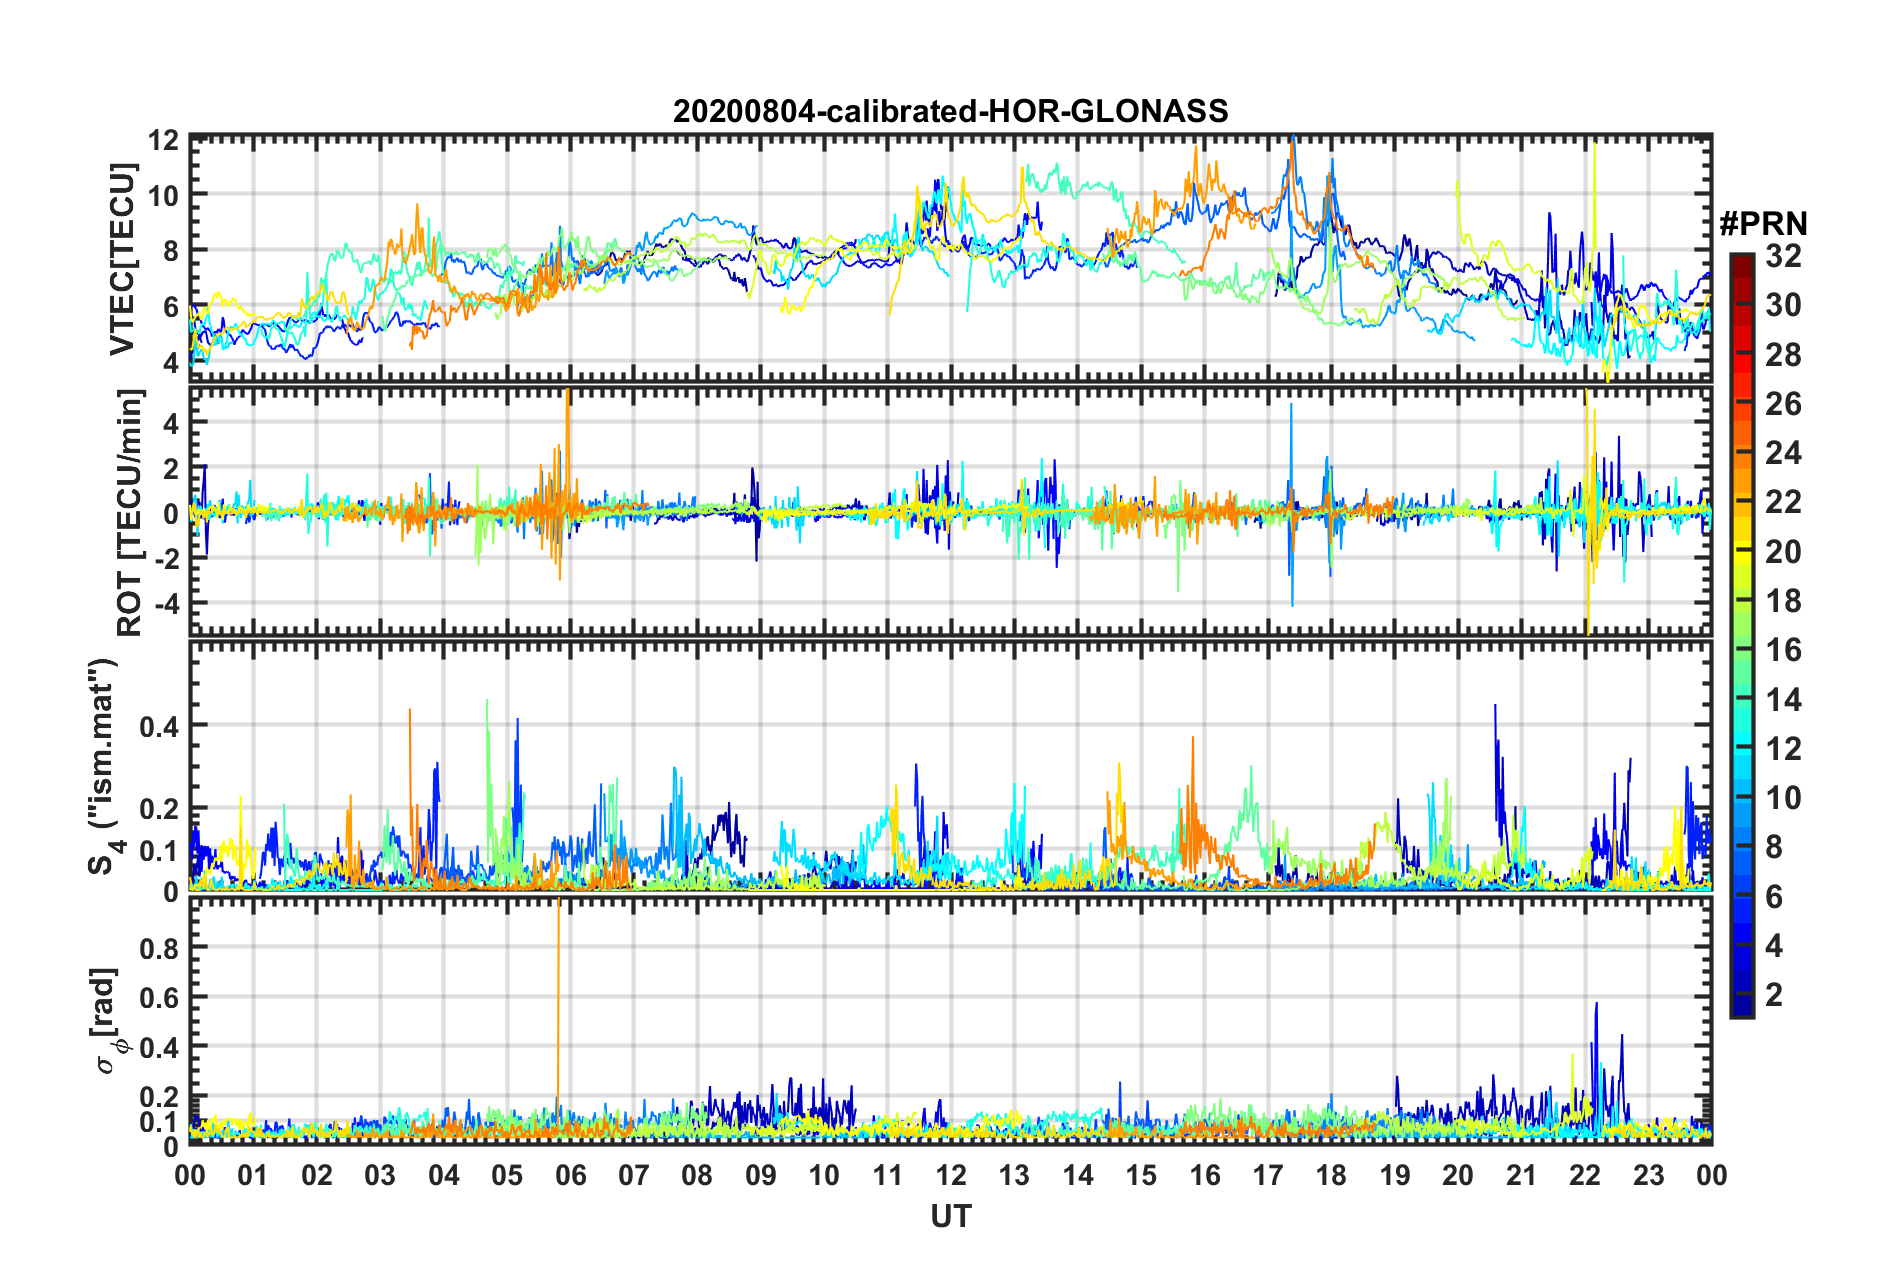
Task: Click VTEC axis tick label "4"
Action: [170, 363]
